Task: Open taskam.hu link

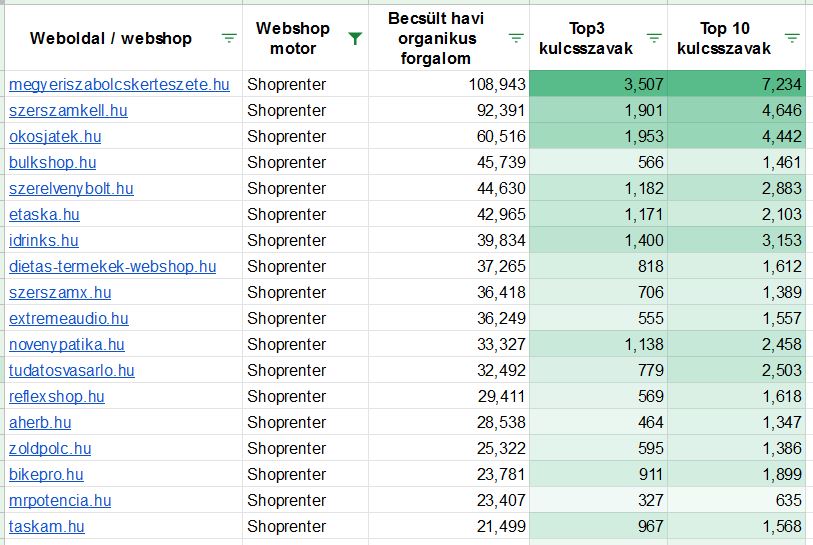Action: [x=47, y=526]
